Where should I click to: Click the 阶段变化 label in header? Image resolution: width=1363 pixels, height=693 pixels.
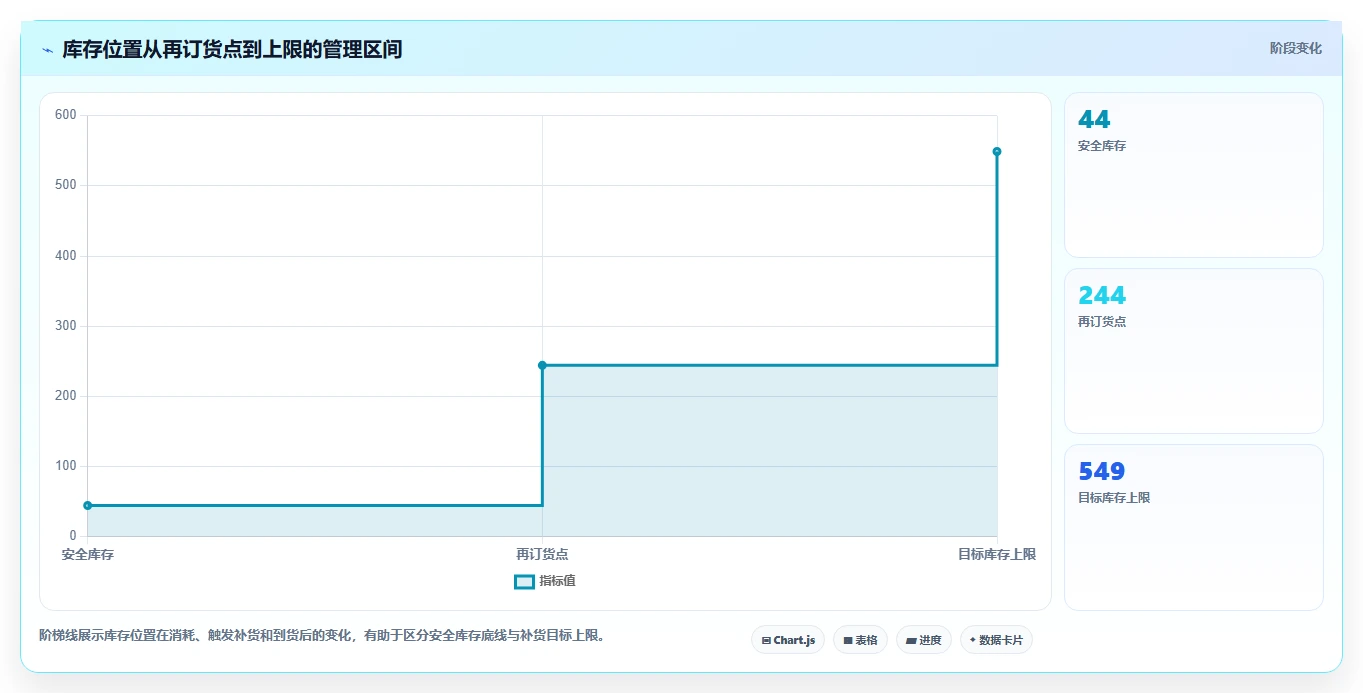click(x=1296, y=49)
